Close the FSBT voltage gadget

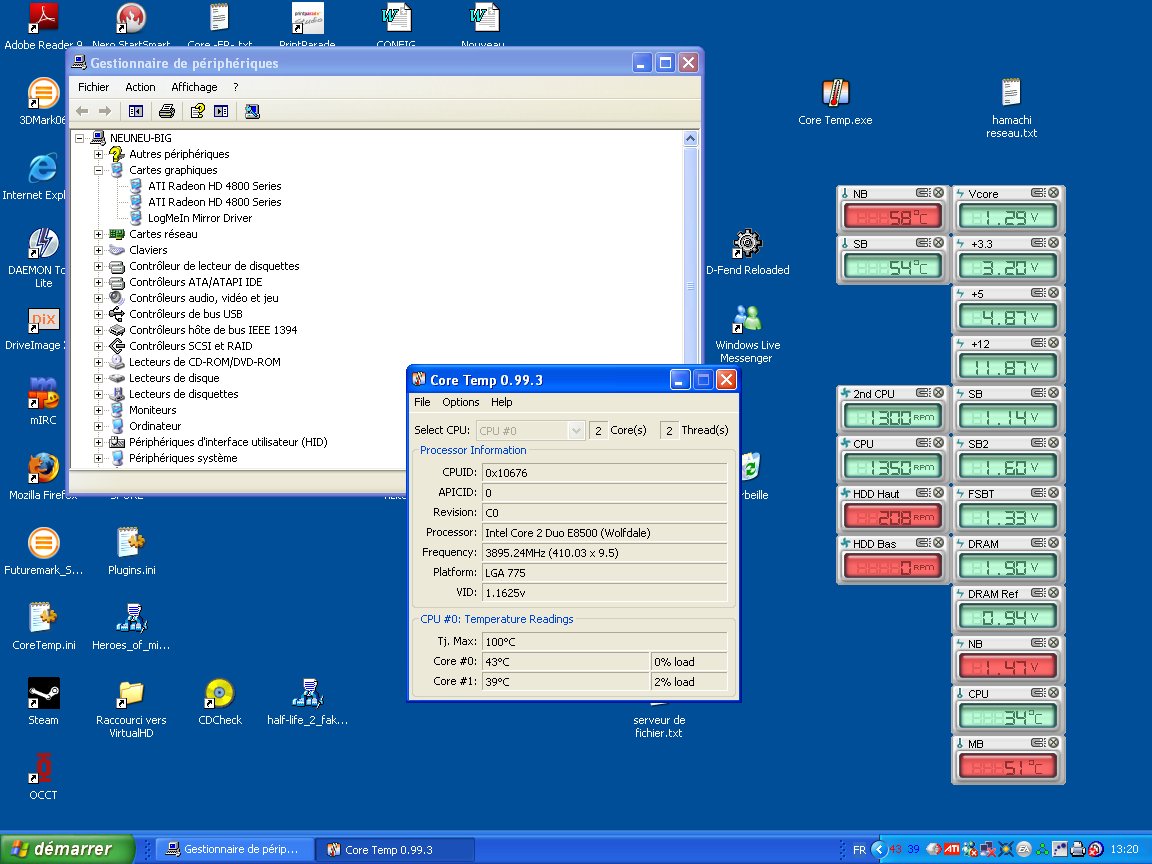click(x=1054, y=492)
